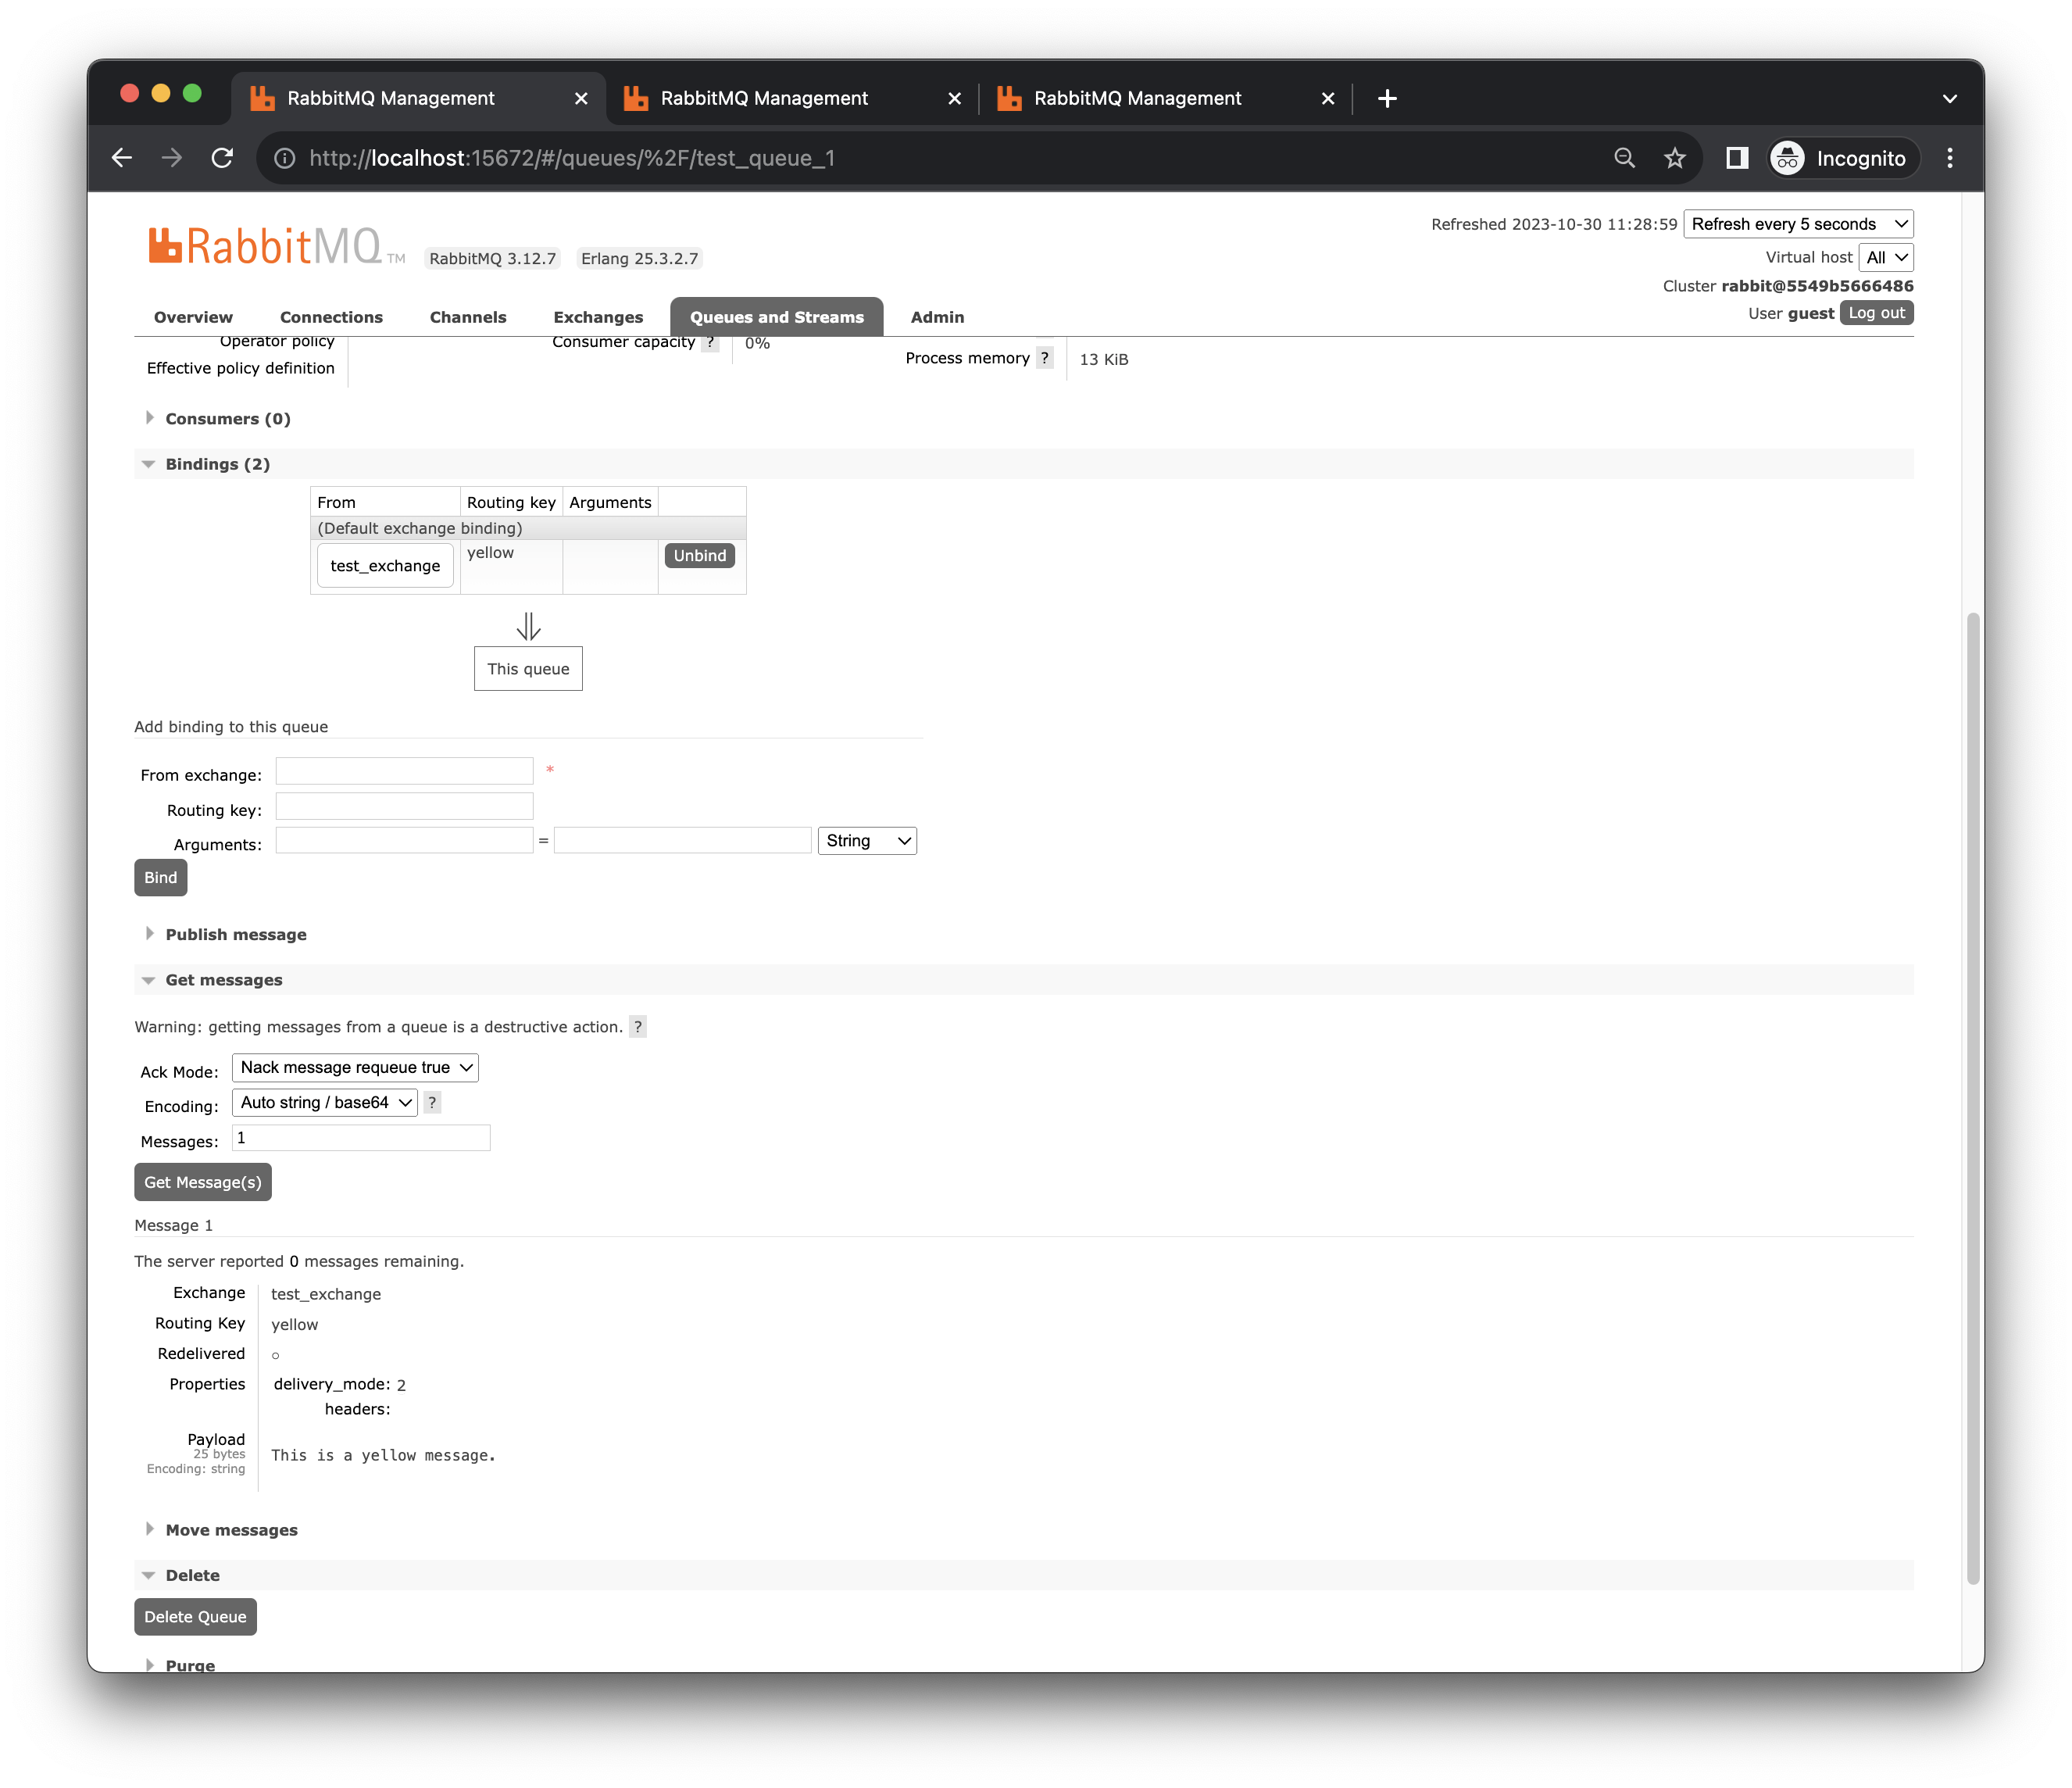Click the RabbitMQ 3.12.7 version label
Viewport: 2072px width, 1788px height.
coord(492,258)
